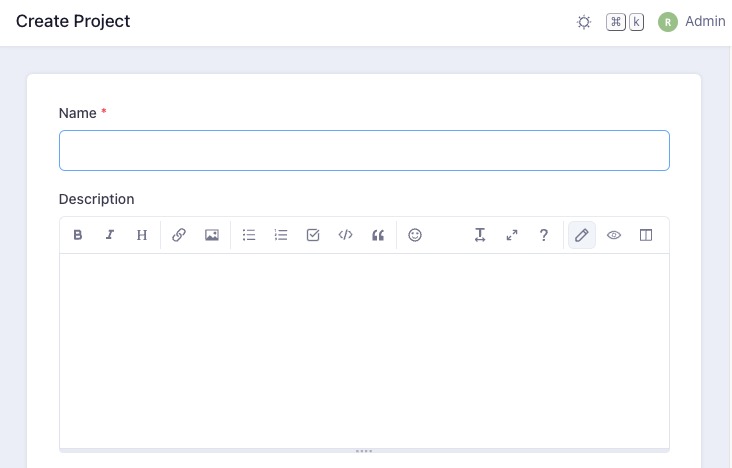Viewport: 732px width, 468px height.
Task: Switch to write mode with pencil icon
Action: pos(582,235)
